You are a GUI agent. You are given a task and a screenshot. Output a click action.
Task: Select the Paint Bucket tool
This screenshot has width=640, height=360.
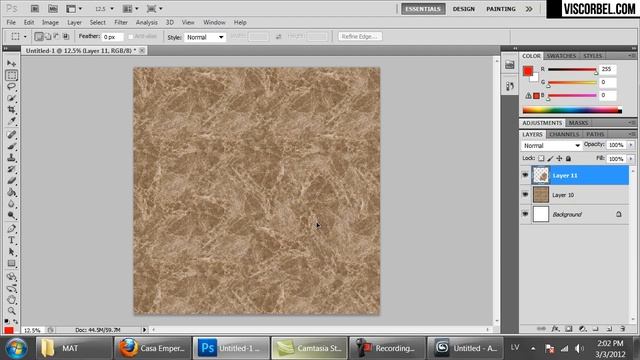[x=11, y=192]
